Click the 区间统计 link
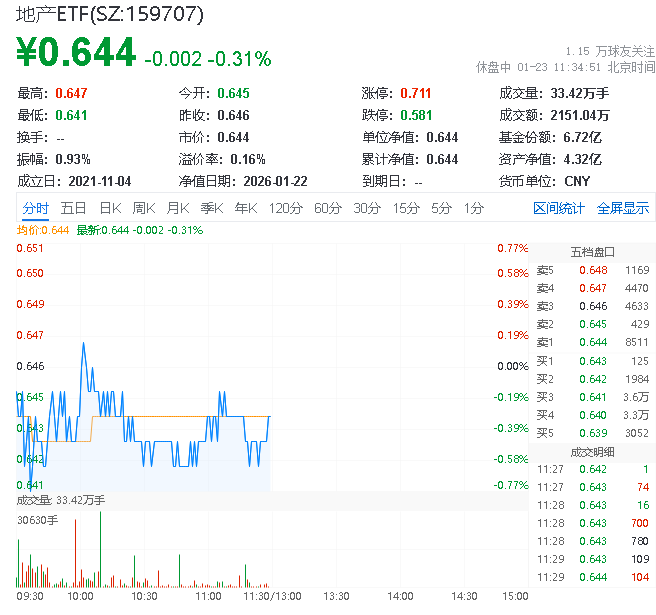Image resolution: width=656 pixels, height=615 pixels. pyautogui.click(x=559, y=208)
